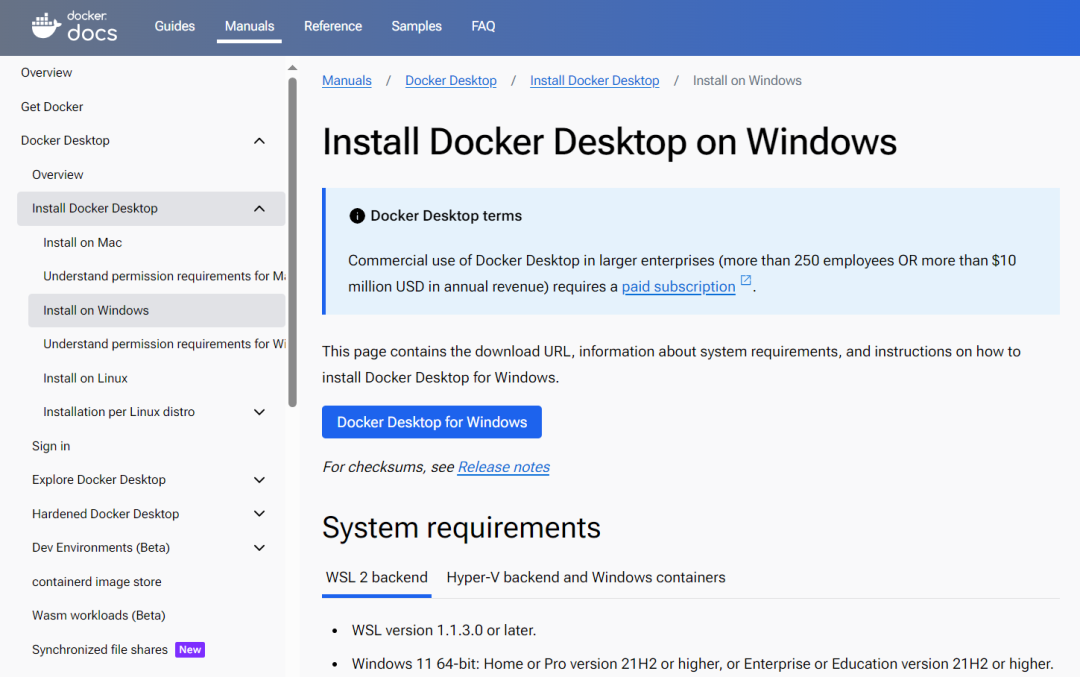Click the System requirements heading
The height and width of the screenshot is (677, 1080).
pyautogui.click(x=461, y=528)
